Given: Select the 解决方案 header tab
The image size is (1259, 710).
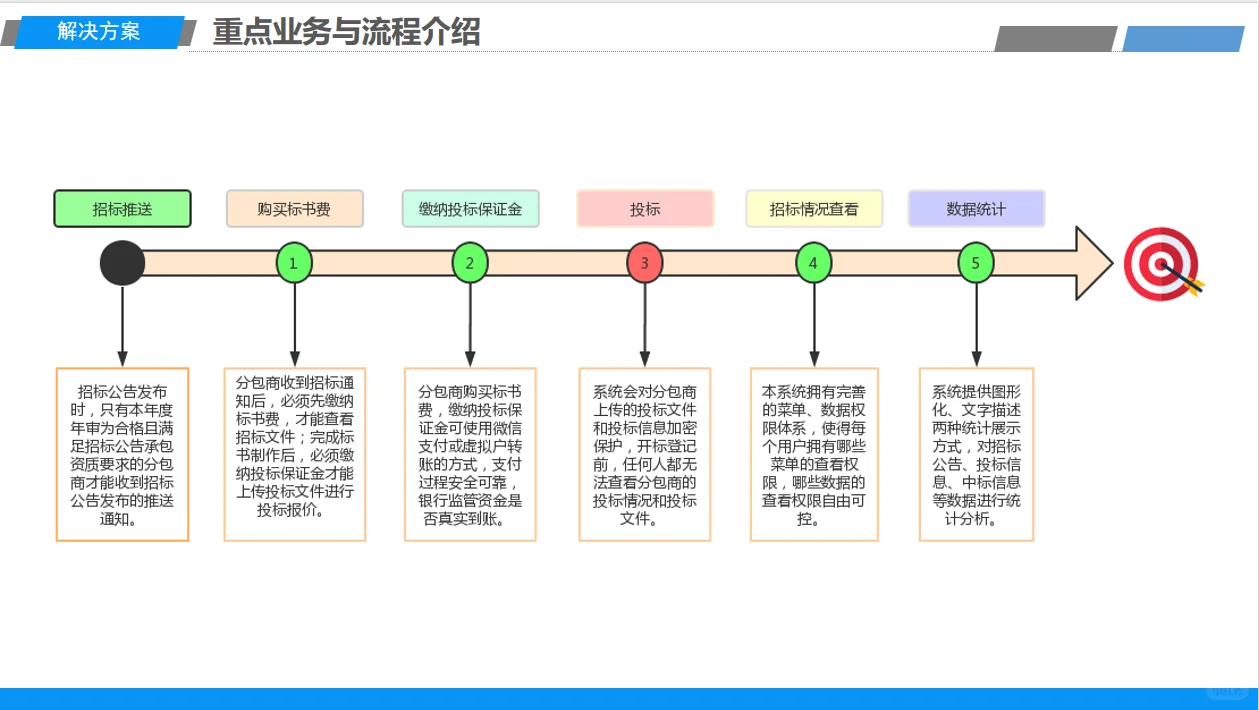Looking at the screenshot, I should [x=97, y=32].
